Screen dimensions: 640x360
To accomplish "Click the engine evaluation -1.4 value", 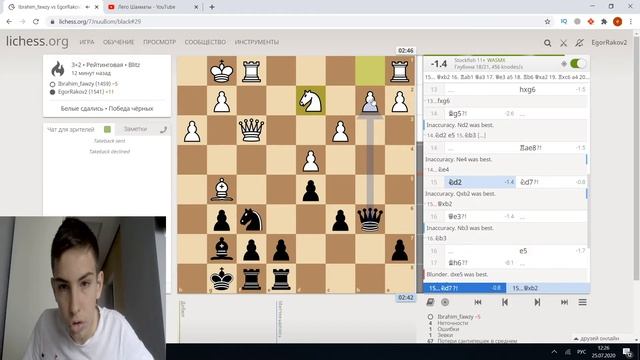I will click(x=439, y=64).
